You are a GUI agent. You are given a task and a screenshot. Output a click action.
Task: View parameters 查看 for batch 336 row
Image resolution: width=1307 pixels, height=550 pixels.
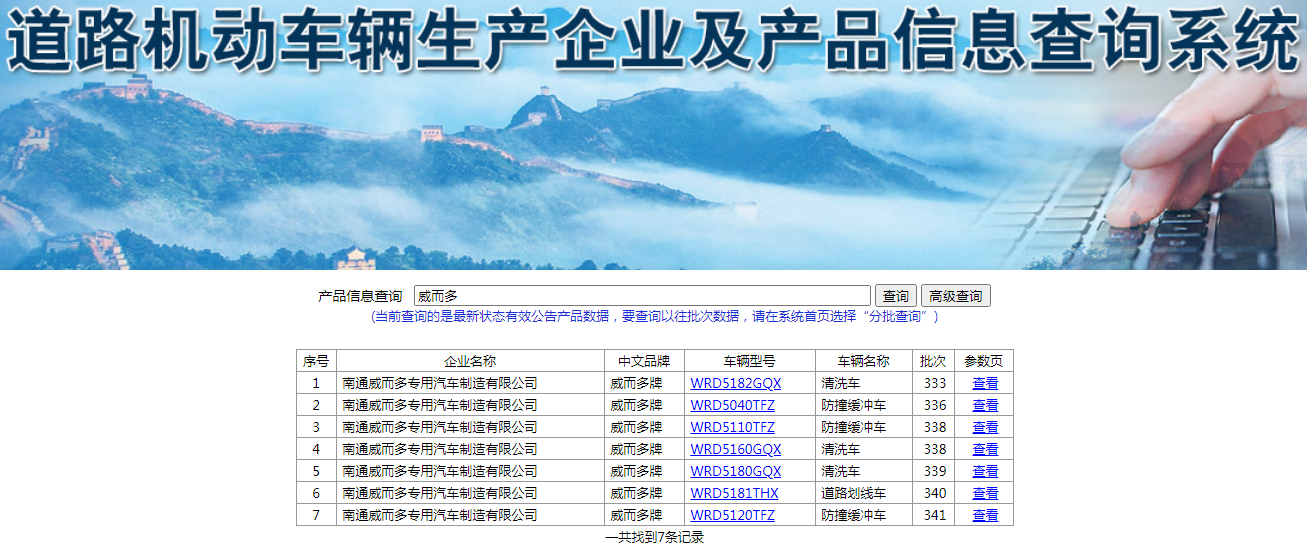click(x=985, y=405)
